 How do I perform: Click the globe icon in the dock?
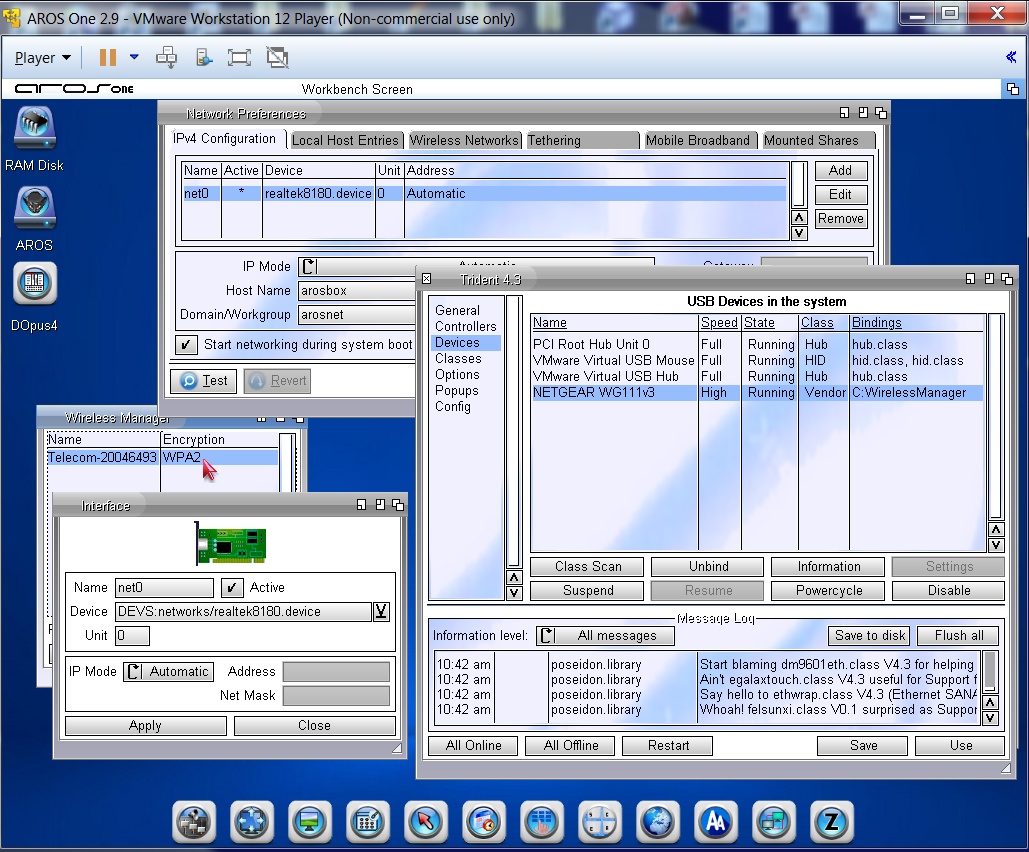pyautogui.click(x=657, y=822)
